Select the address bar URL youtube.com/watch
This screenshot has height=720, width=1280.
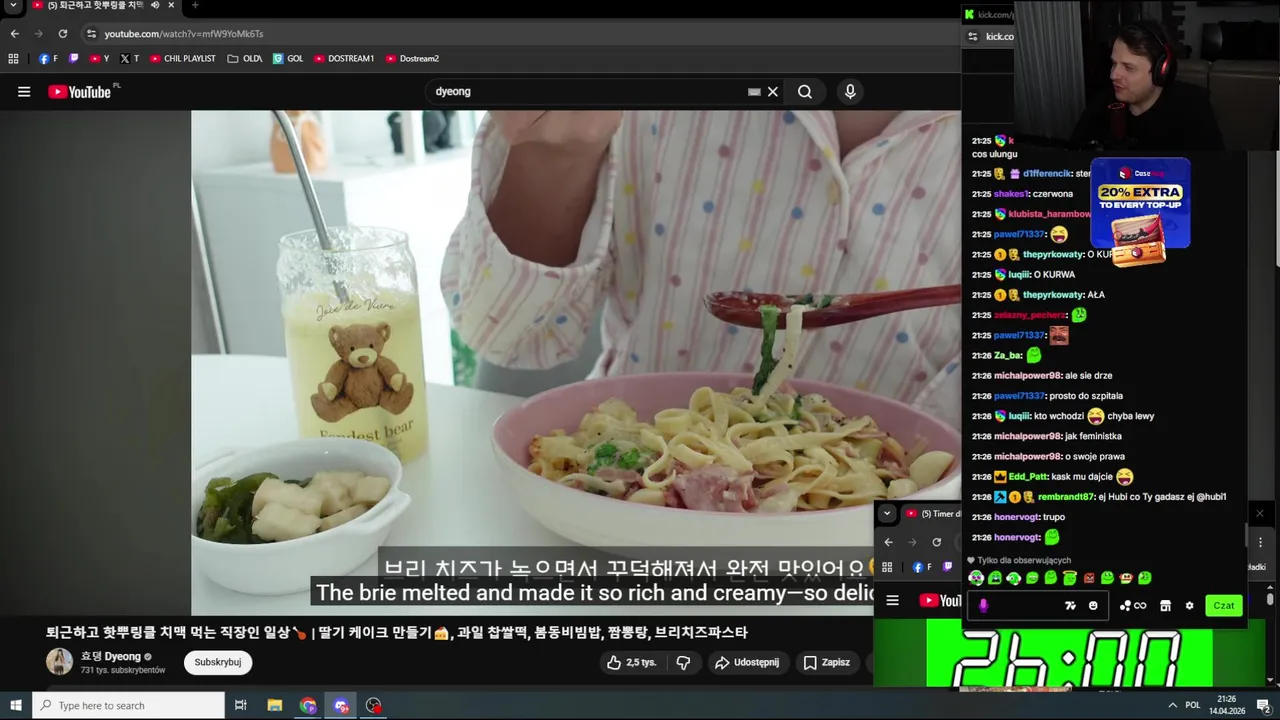[184, 34]
